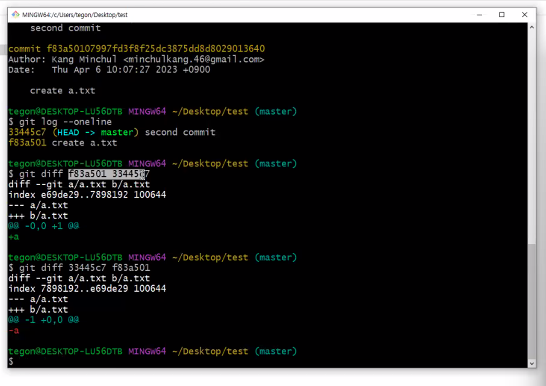Click the Date line Thu Apr 6 10:07:27 2023
The image size is (546, 386).
[x=109, y=70]
